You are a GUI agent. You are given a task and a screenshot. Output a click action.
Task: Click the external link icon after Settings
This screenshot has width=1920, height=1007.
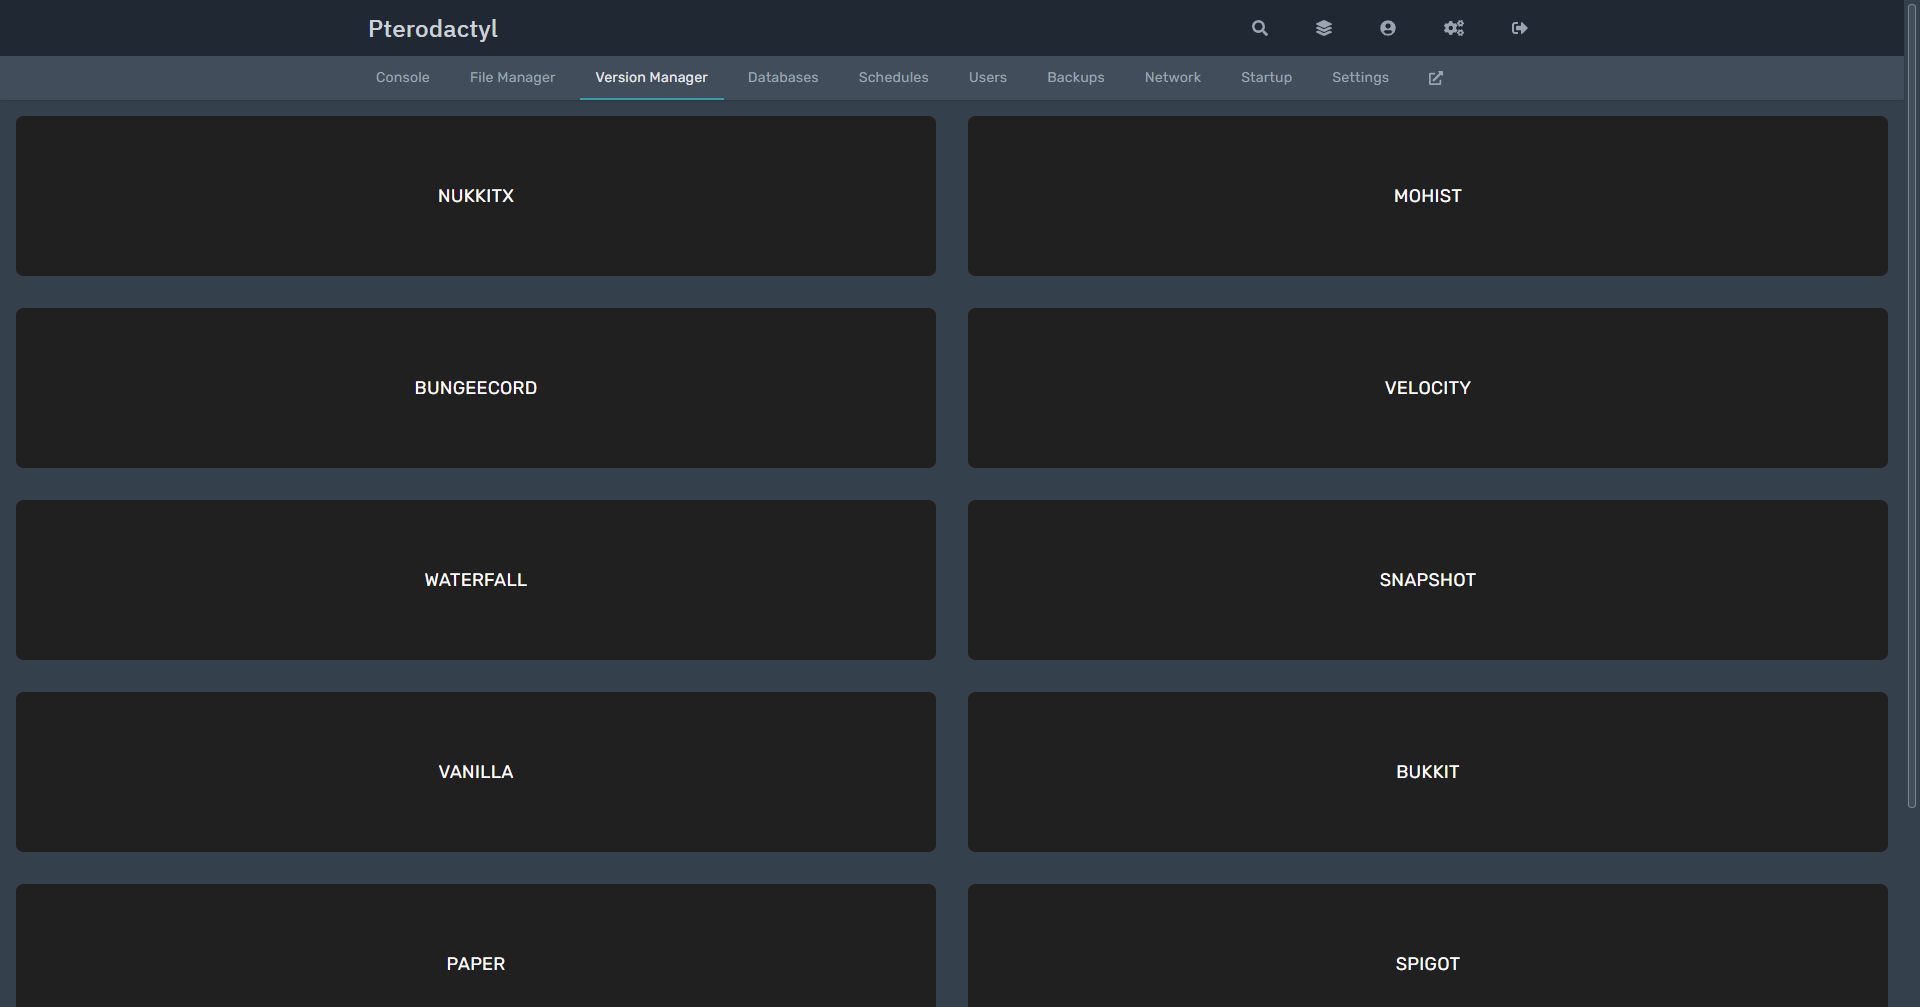[1435, 78]
